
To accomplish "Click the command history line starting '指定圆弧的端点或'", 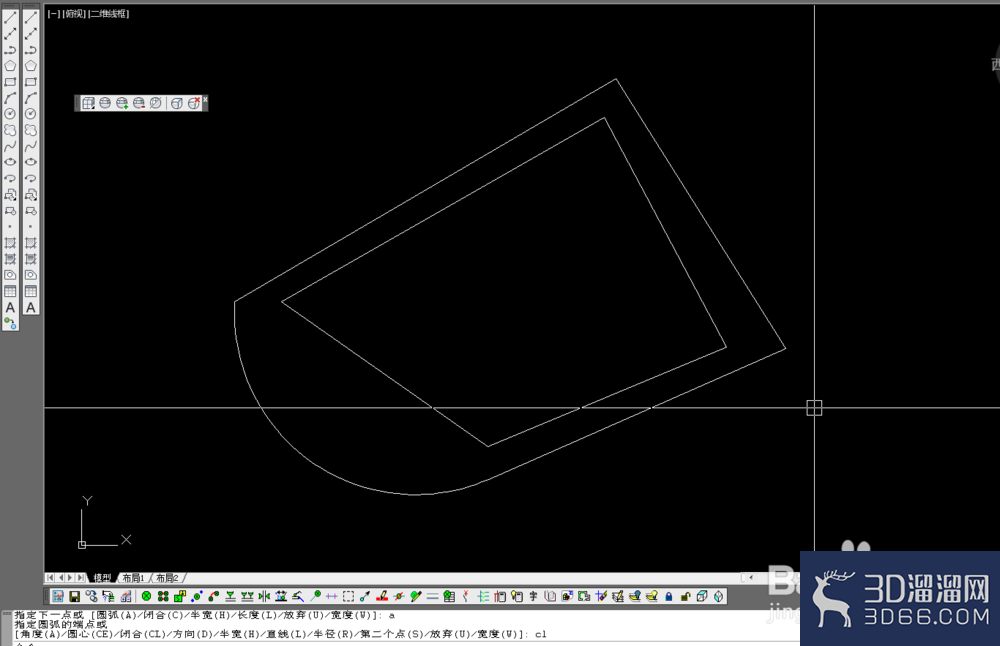I will [61, 624].
